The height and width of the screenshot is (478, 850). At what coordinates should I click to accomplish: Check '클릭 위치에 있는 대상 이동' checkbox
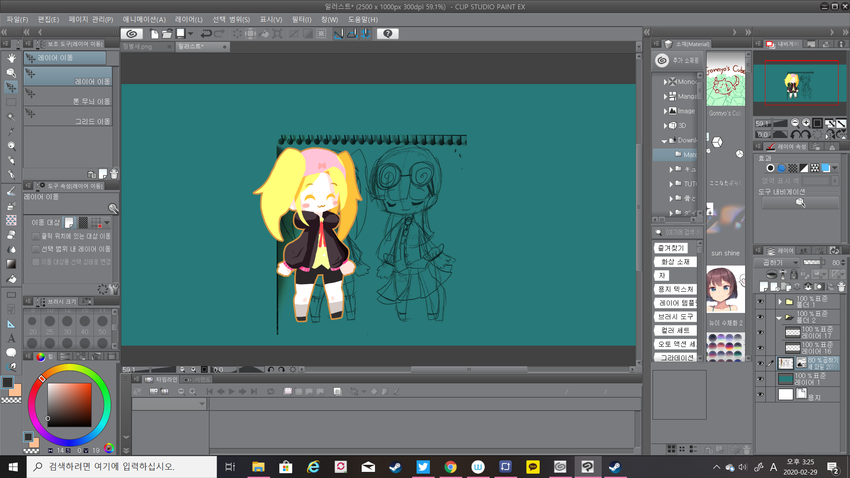[36, 236]
